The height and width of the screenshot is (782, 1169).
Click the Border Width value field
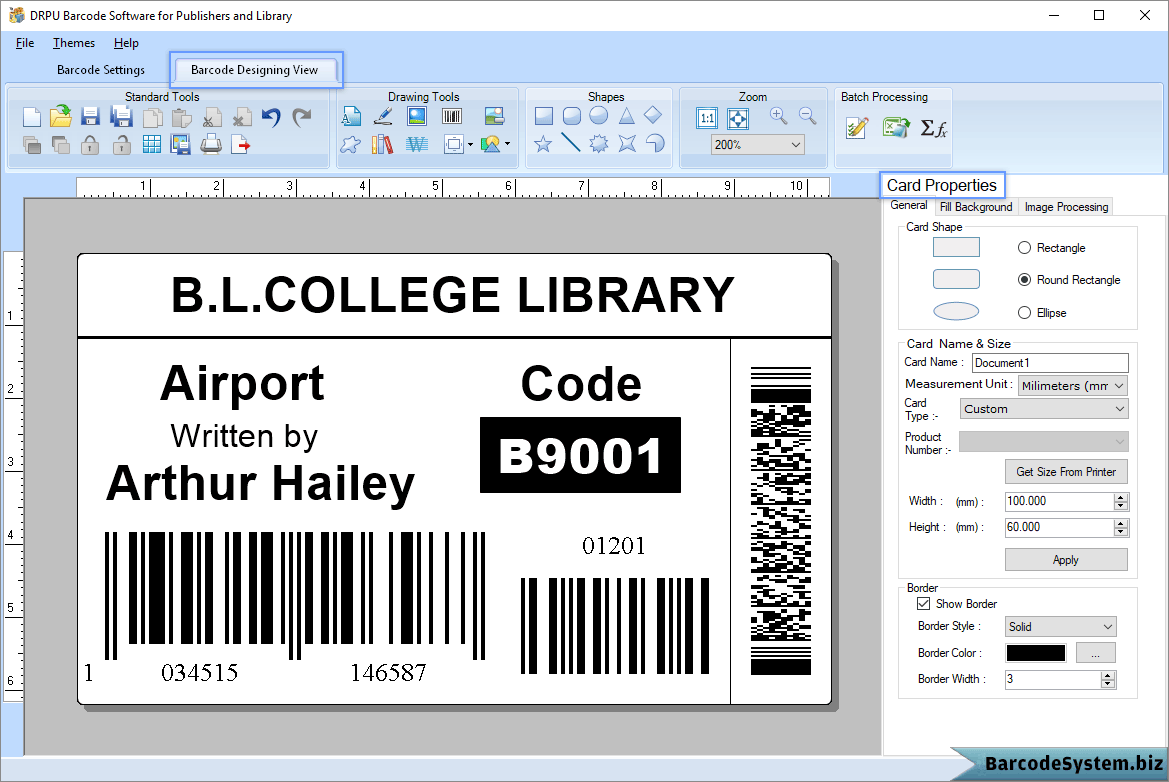1053,679
